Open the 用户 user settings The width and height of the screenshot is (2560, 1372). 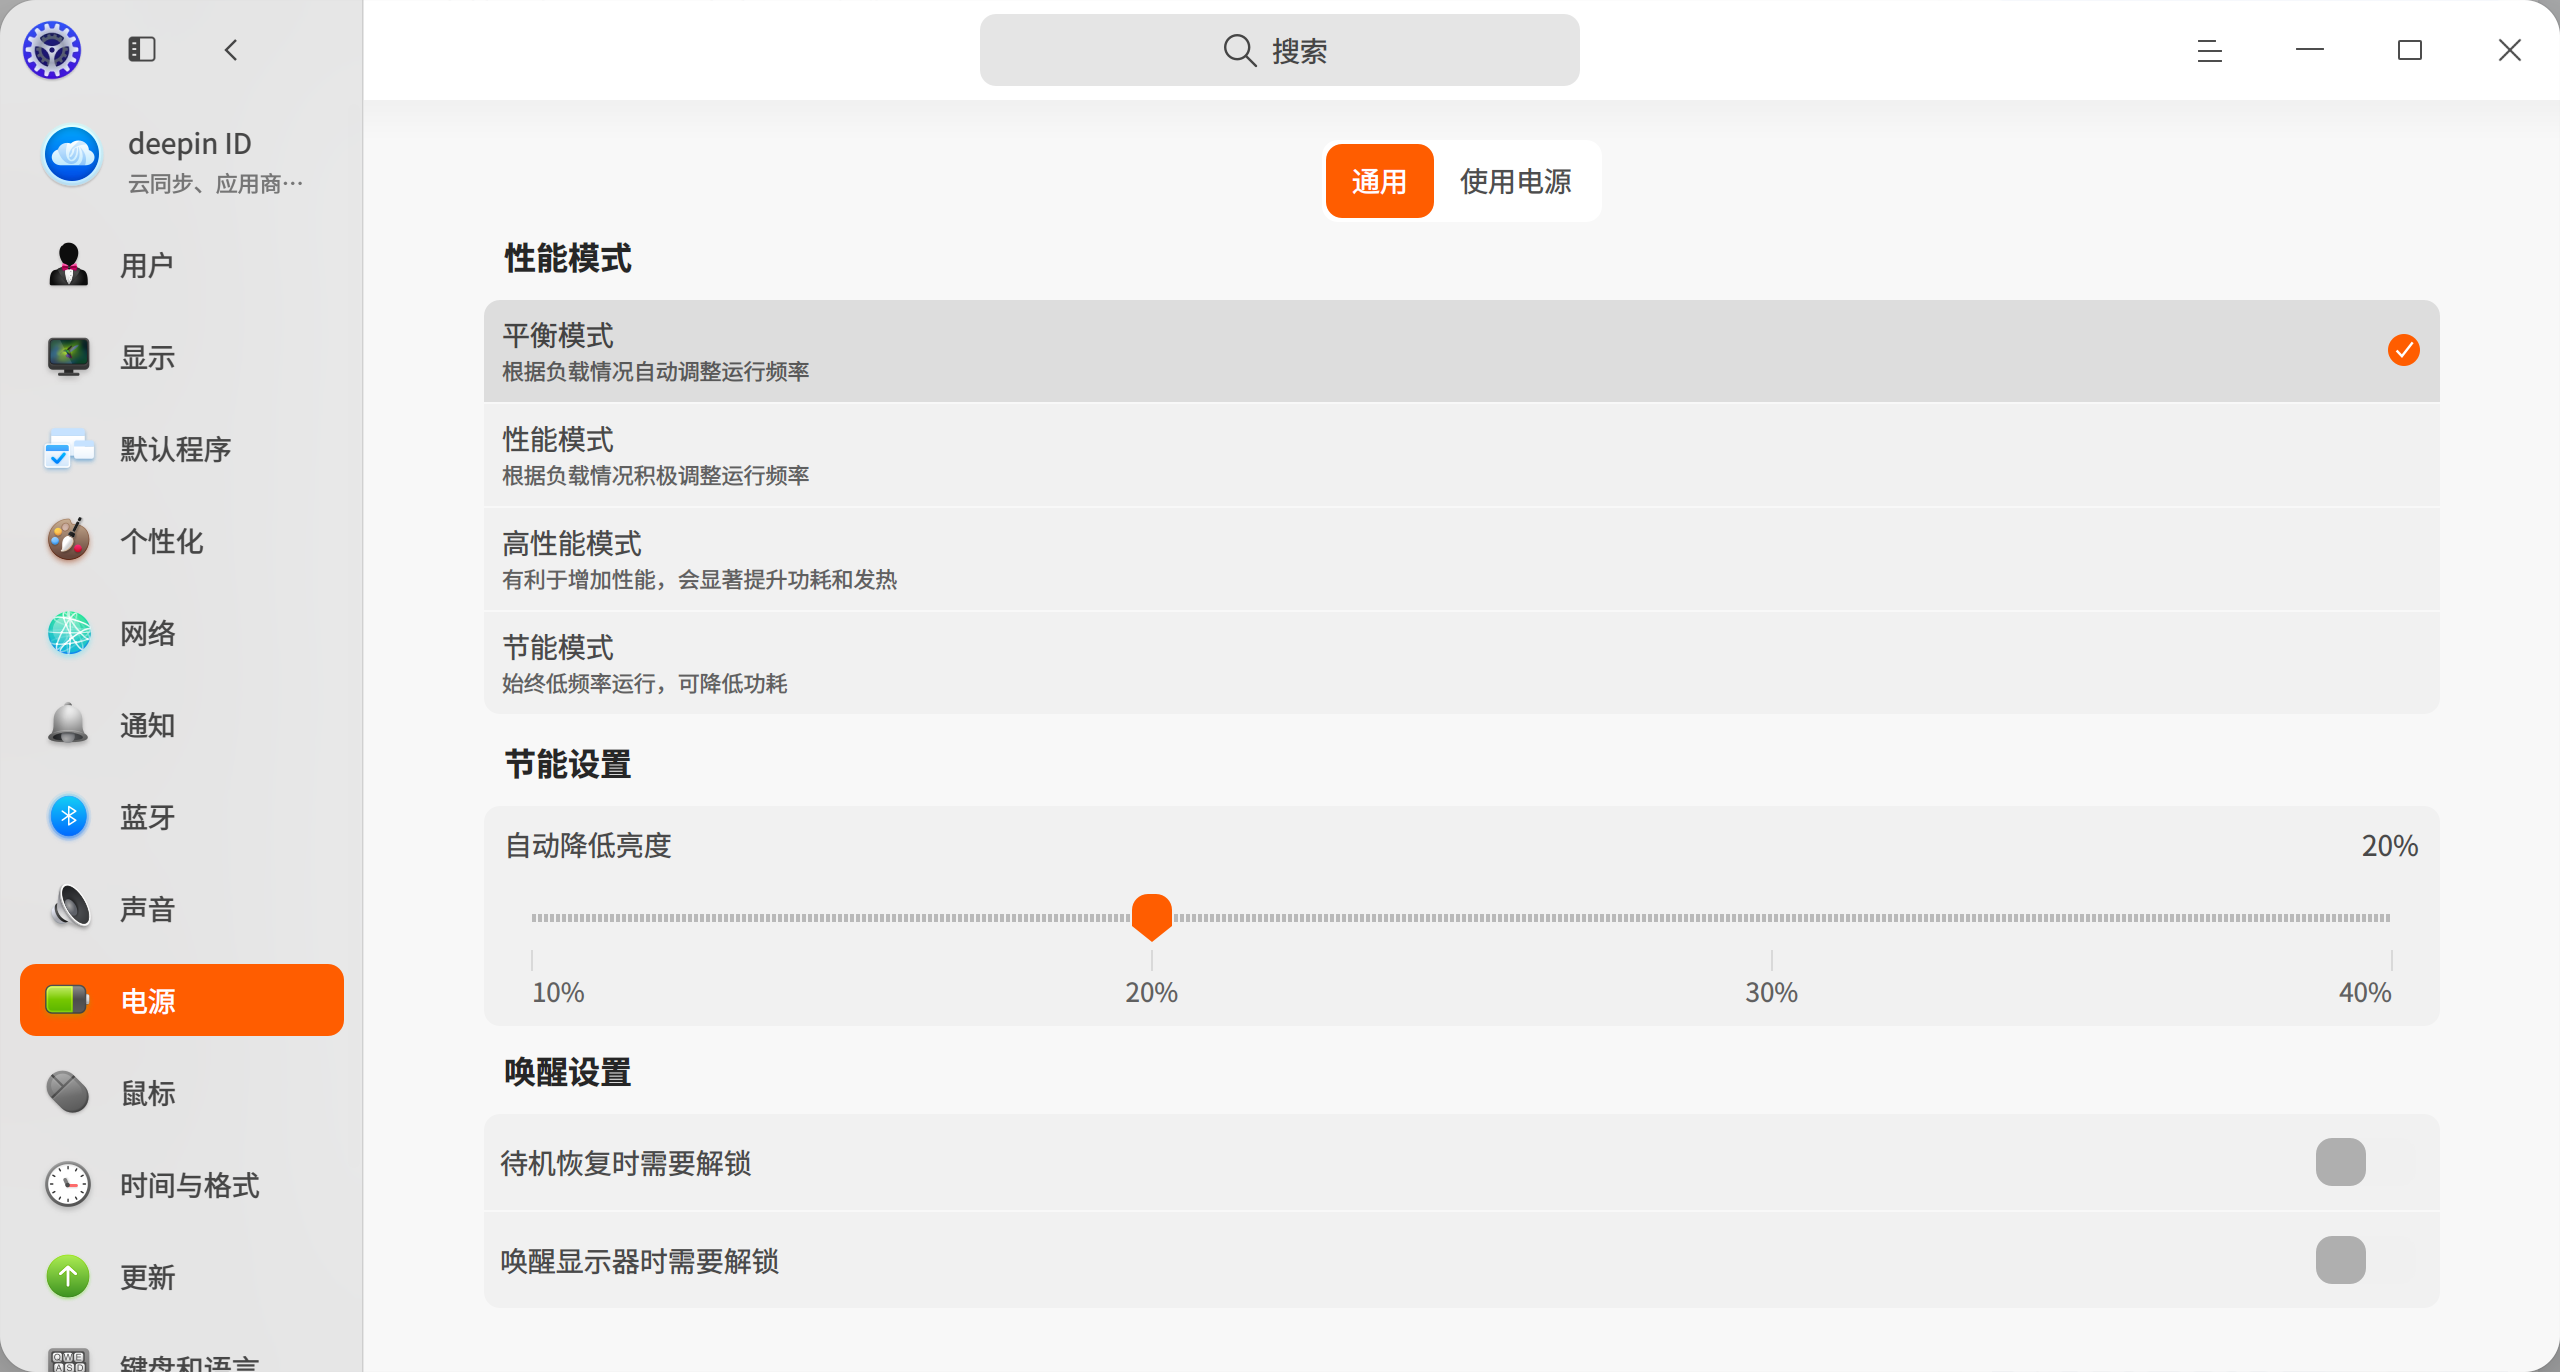(182, 265)
